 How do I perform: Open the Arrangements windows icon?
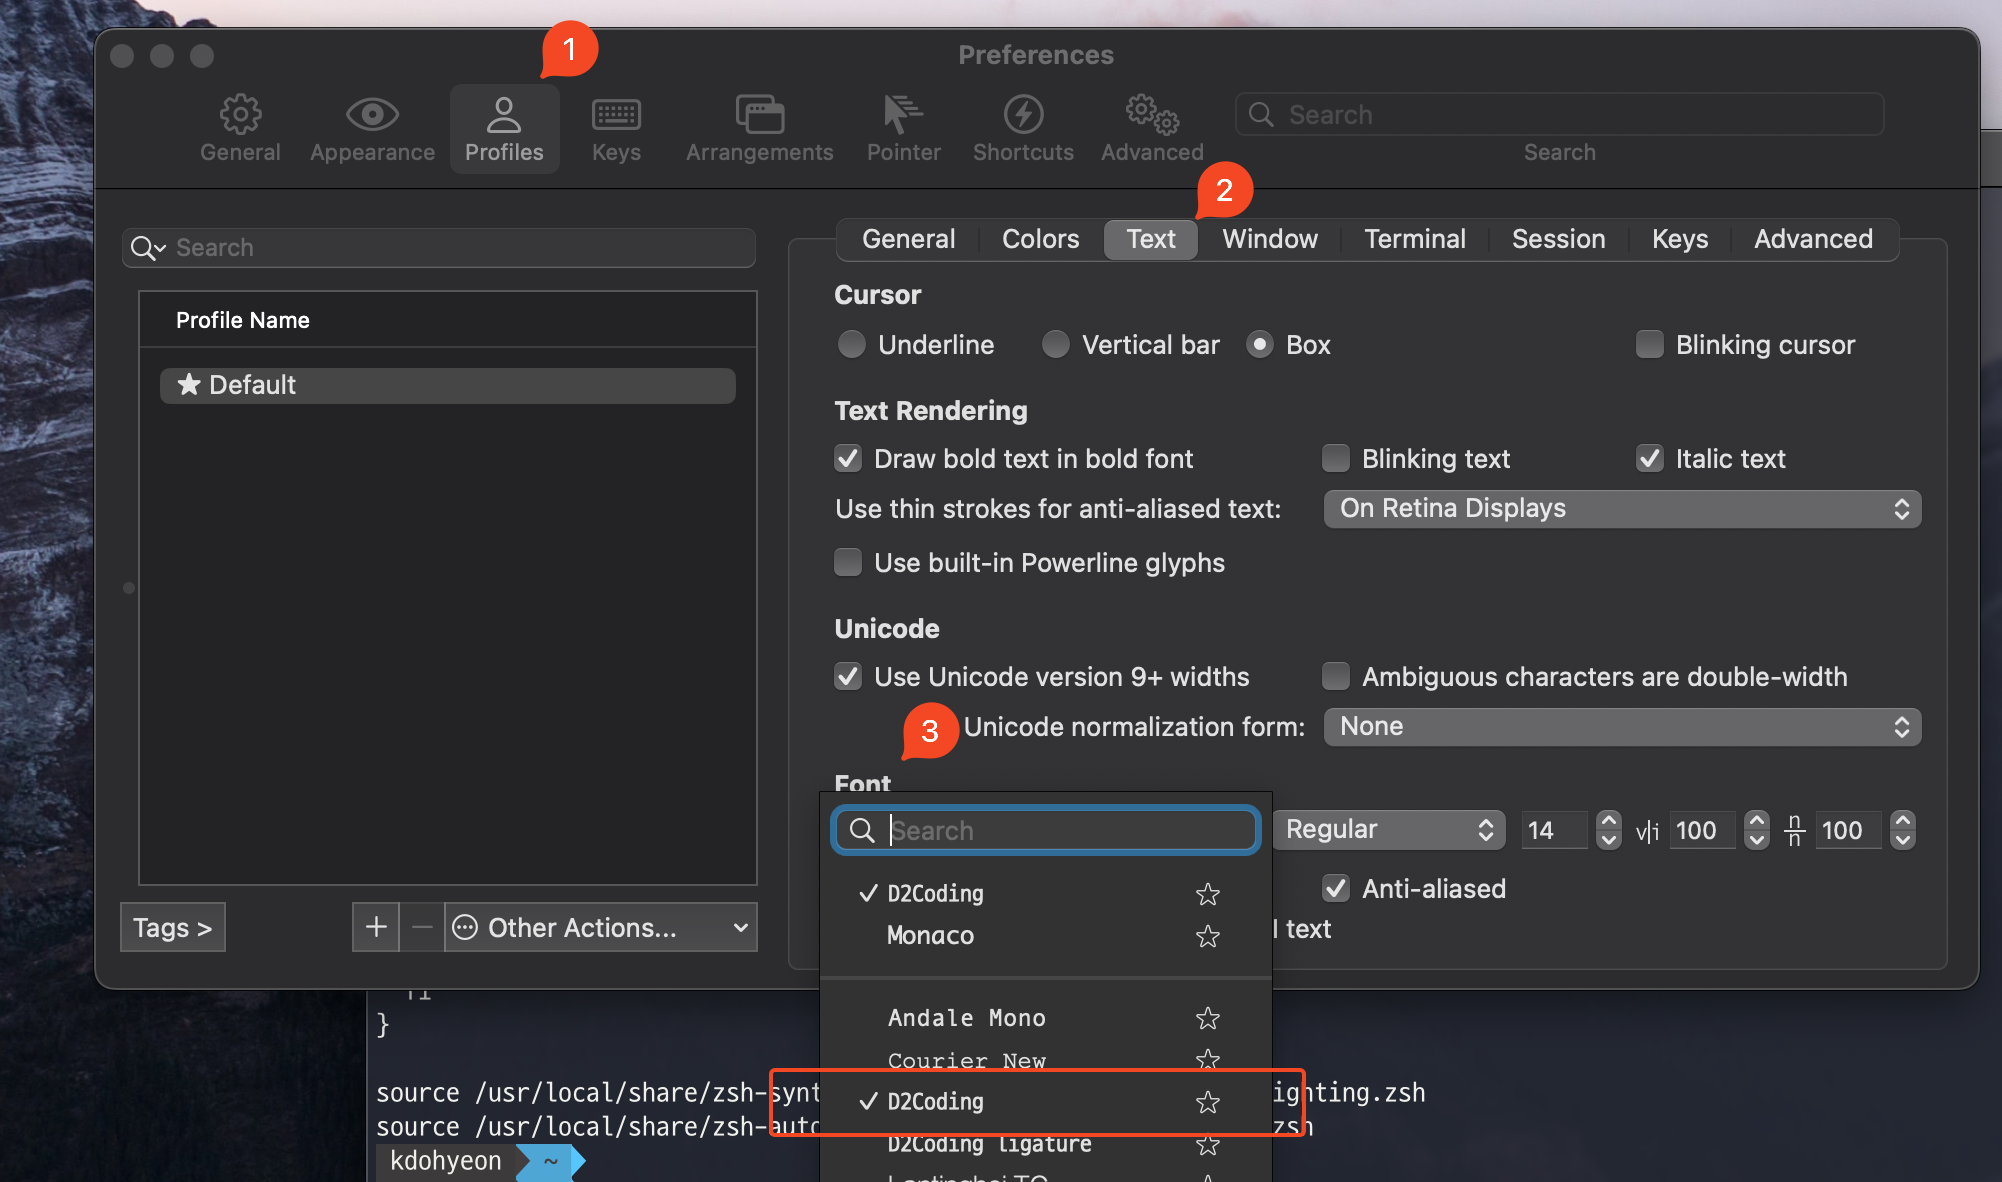click(759, 116)
